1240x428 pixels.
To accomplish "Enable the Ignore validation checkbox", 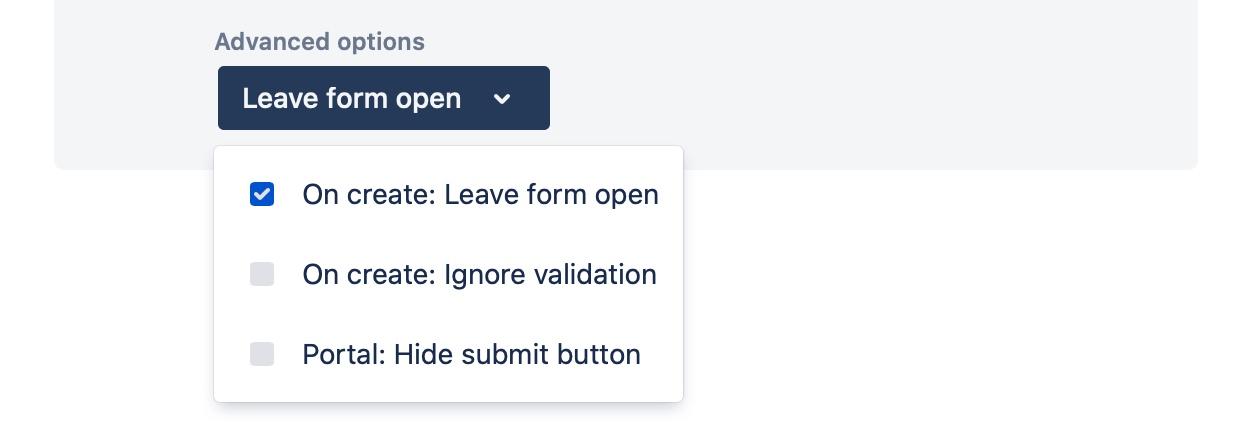I will (x=262, y=274).
